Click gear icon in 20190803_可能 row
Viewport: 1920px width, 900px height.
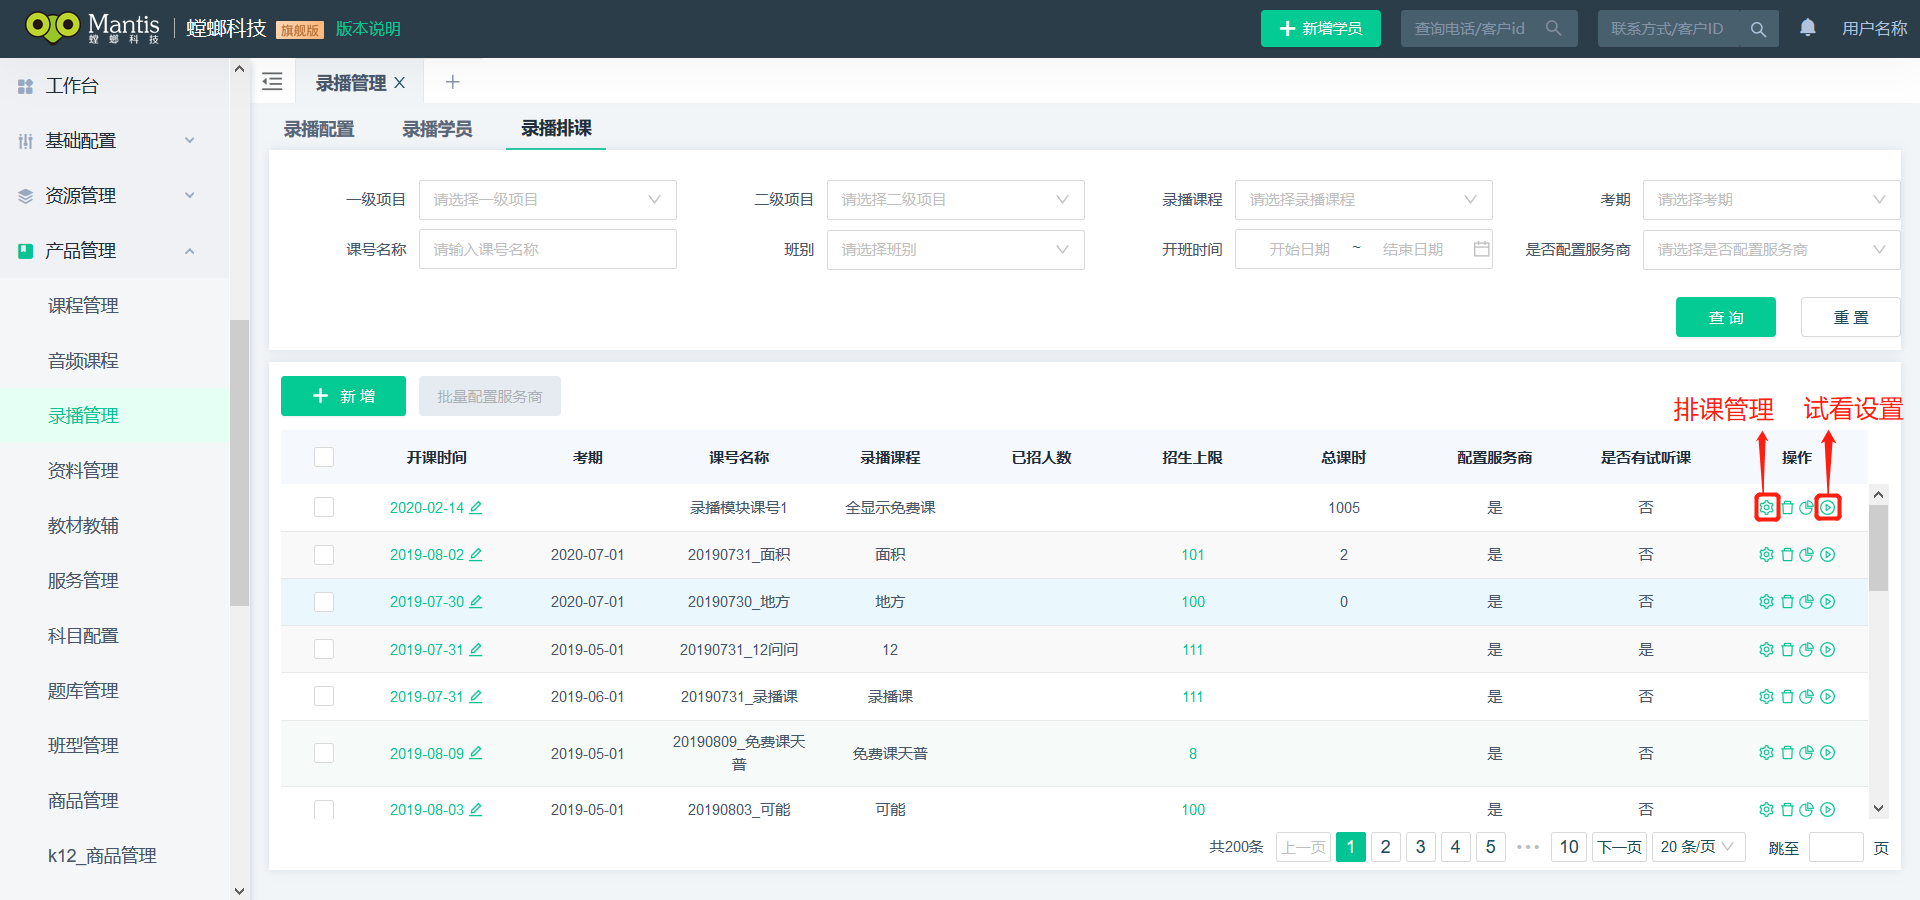click(x=1767, y=810)
